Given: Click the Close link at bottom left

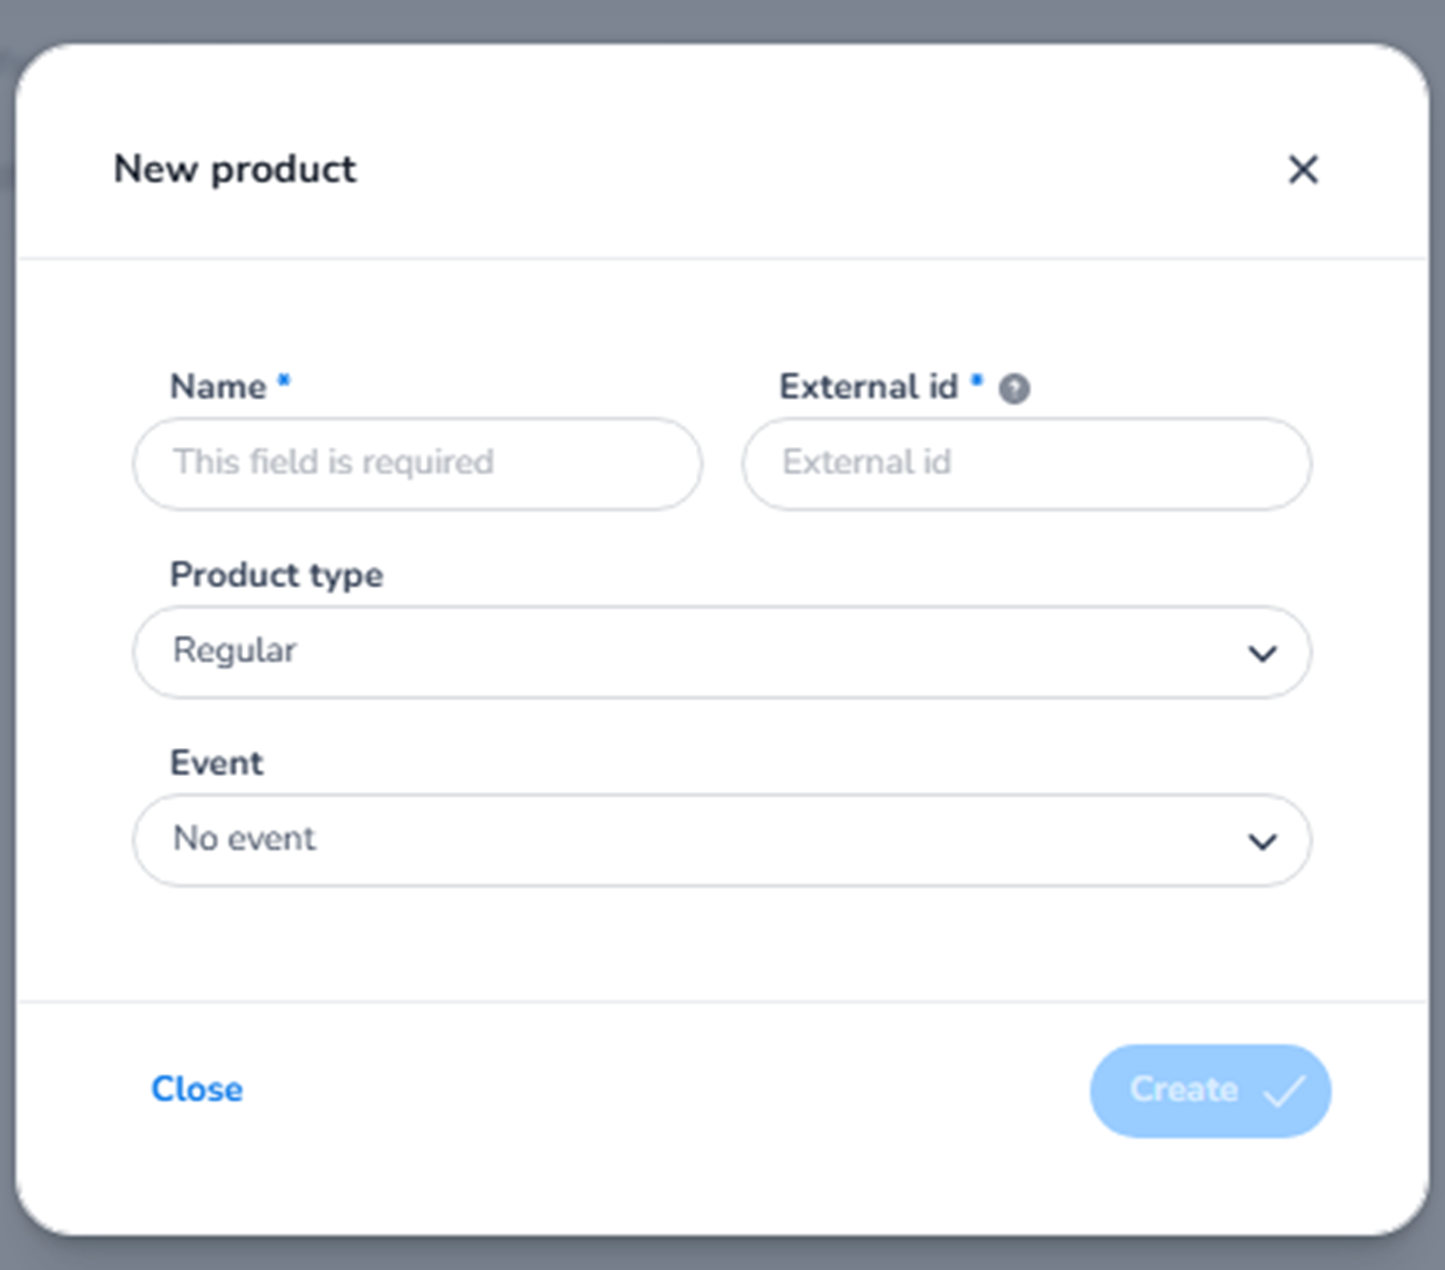Looking at the screenshot, I should [x=197, y=1089].
